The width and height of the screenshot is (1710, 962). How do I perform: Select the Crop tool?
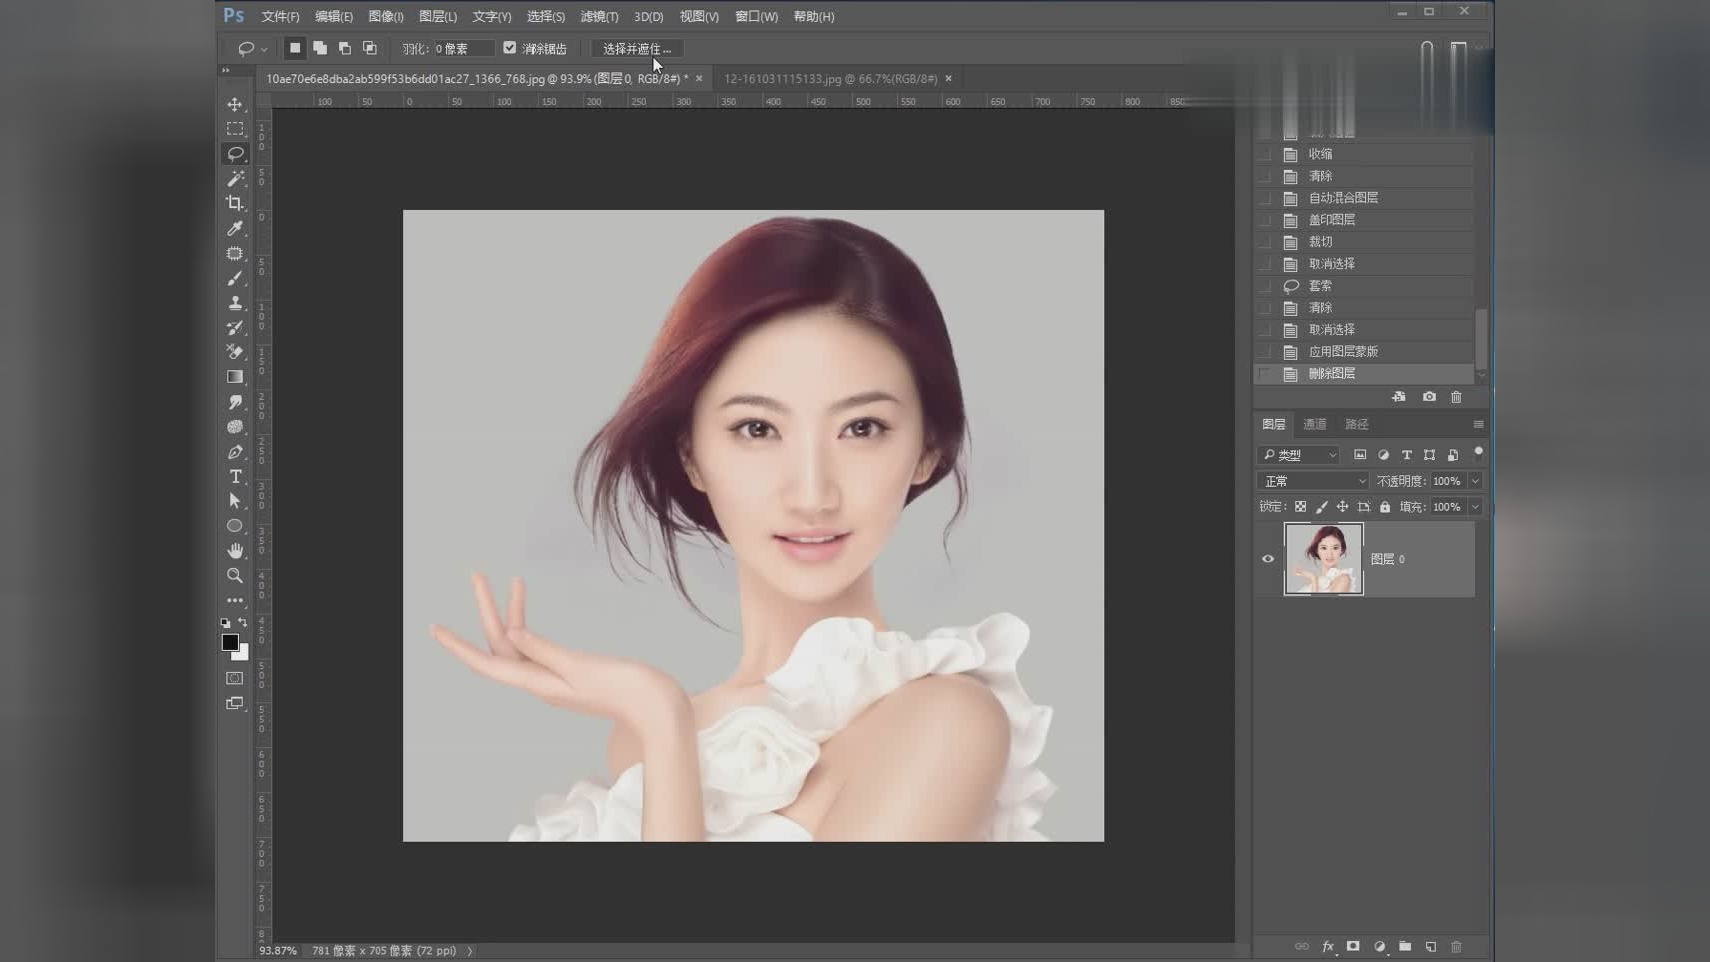(x=235, y=203)
